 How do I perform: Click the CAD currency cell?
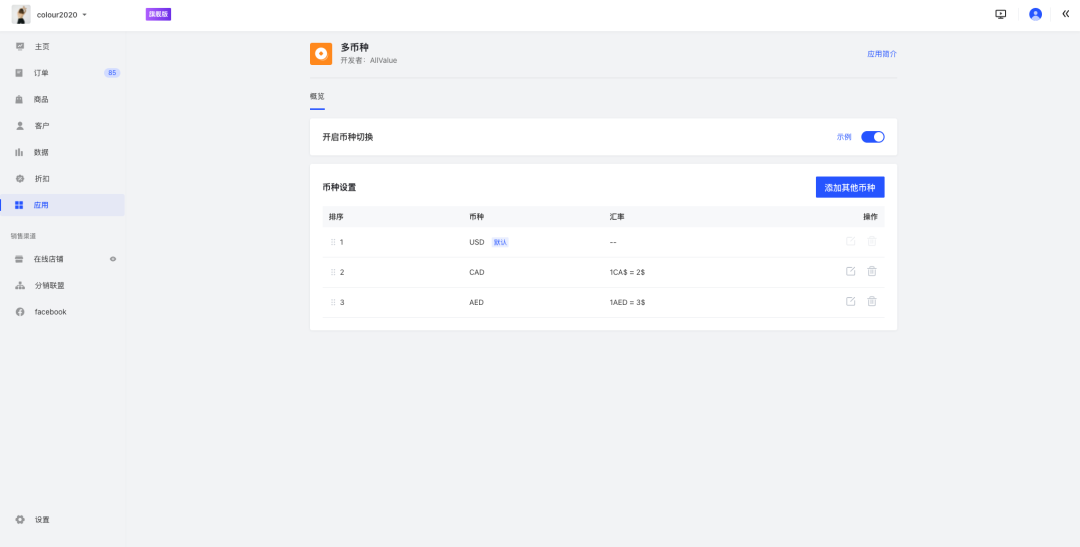(x=477, y=272)
